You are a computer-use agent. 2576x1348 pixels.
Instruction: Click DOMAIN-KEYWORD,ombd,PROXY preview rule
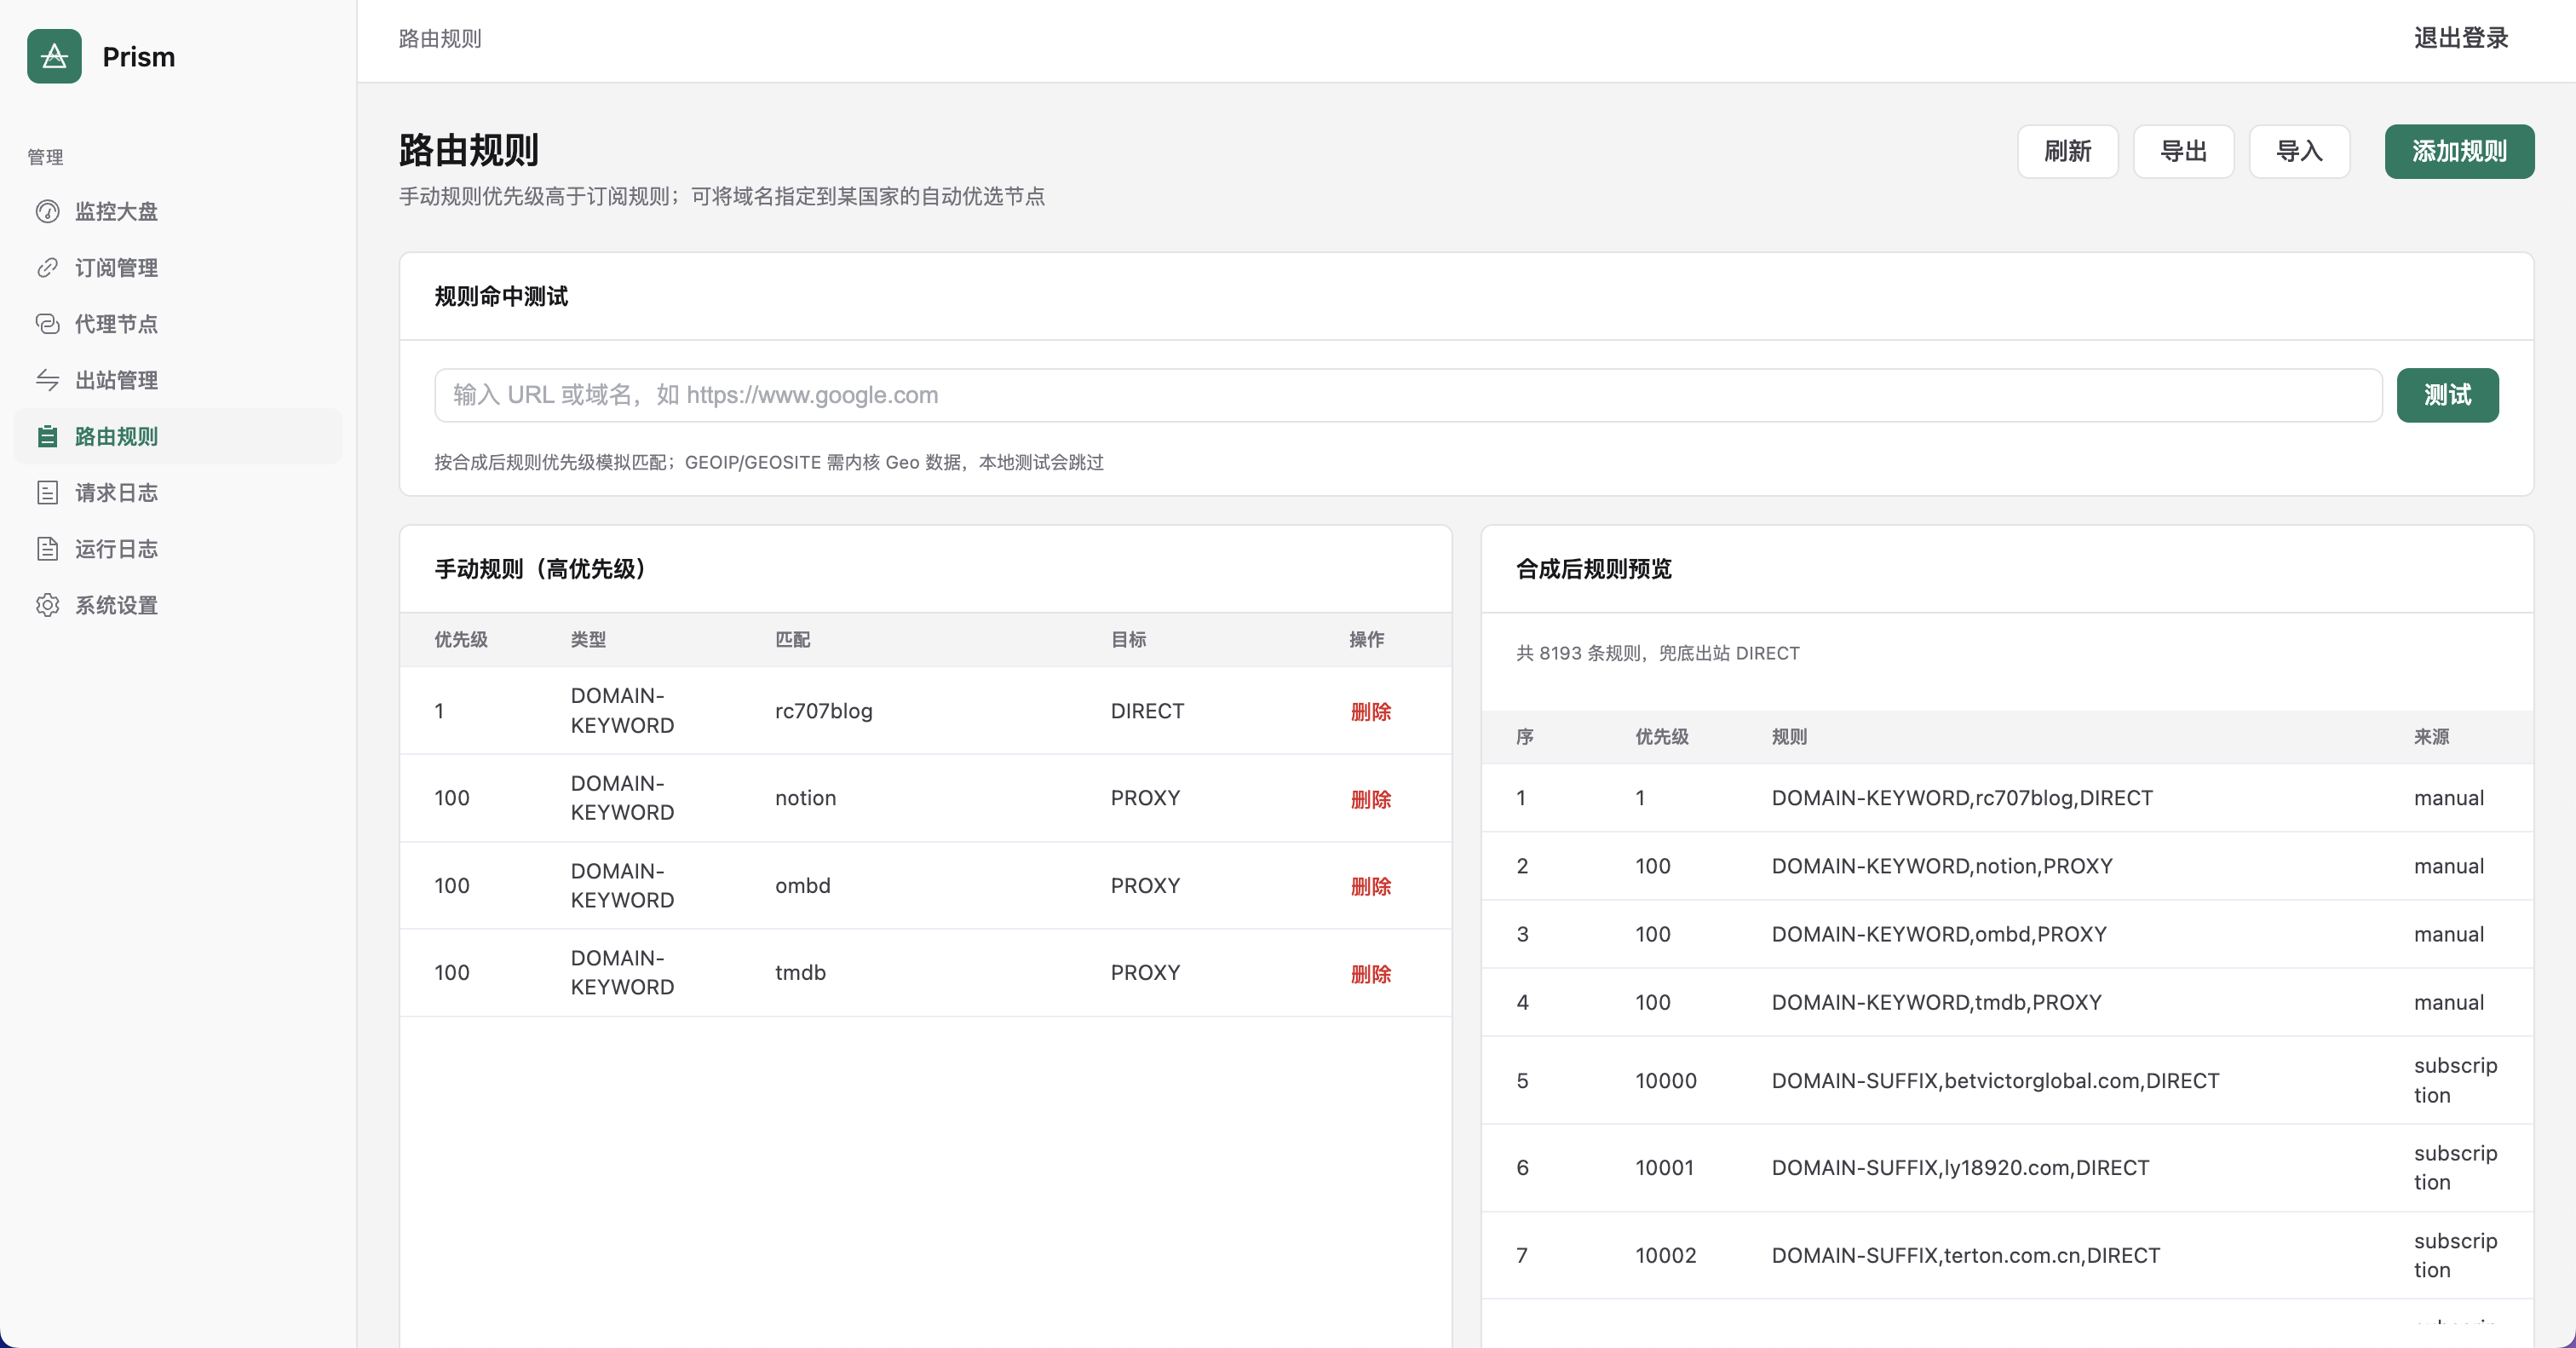coord(1939,934)
